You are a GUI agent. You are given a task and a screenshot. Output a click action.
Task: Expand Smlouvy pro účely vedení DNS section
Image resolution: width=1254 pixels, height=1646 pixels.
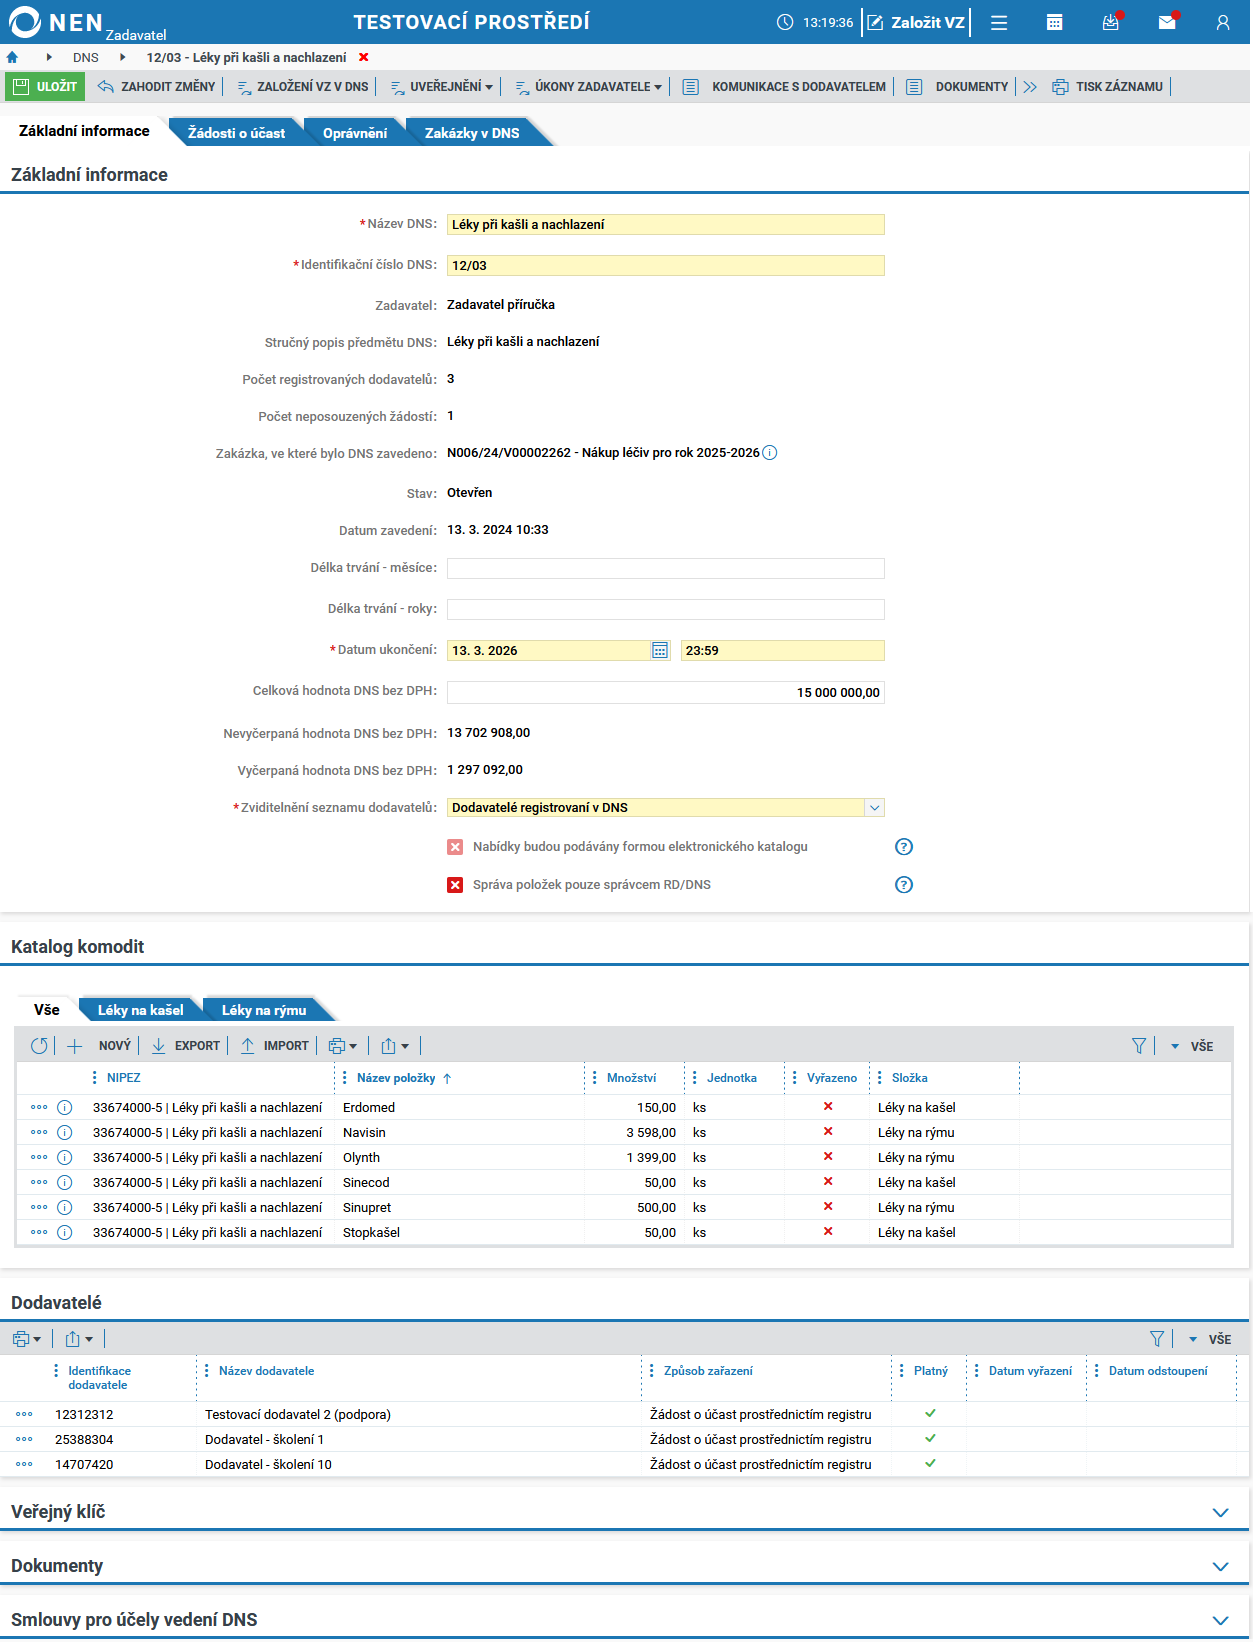(x=1221, y=1620)
